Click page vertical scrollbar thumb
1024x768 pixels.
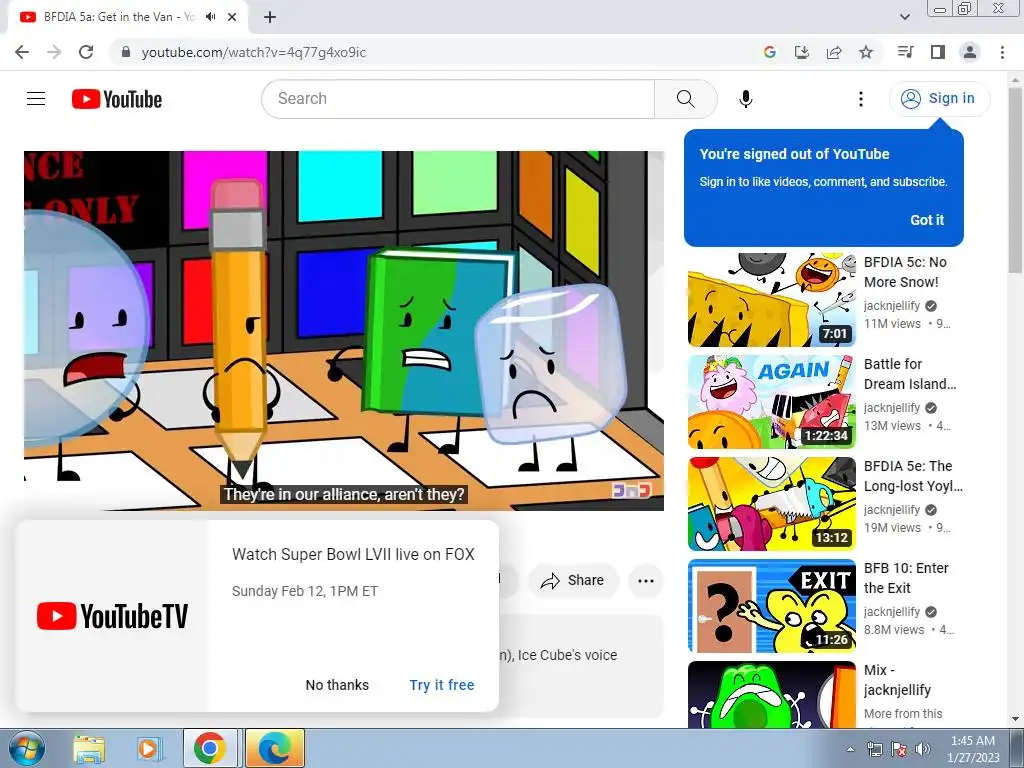1015,180
